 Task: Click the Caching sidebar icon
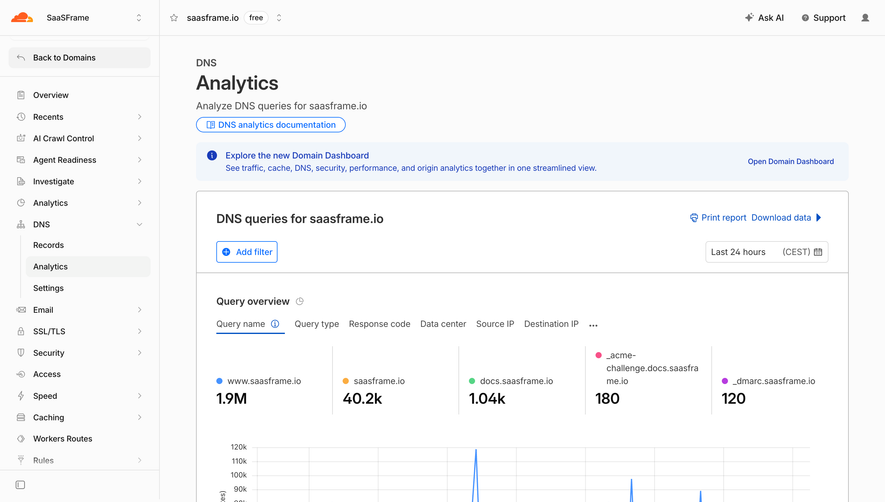pos(21,417)
